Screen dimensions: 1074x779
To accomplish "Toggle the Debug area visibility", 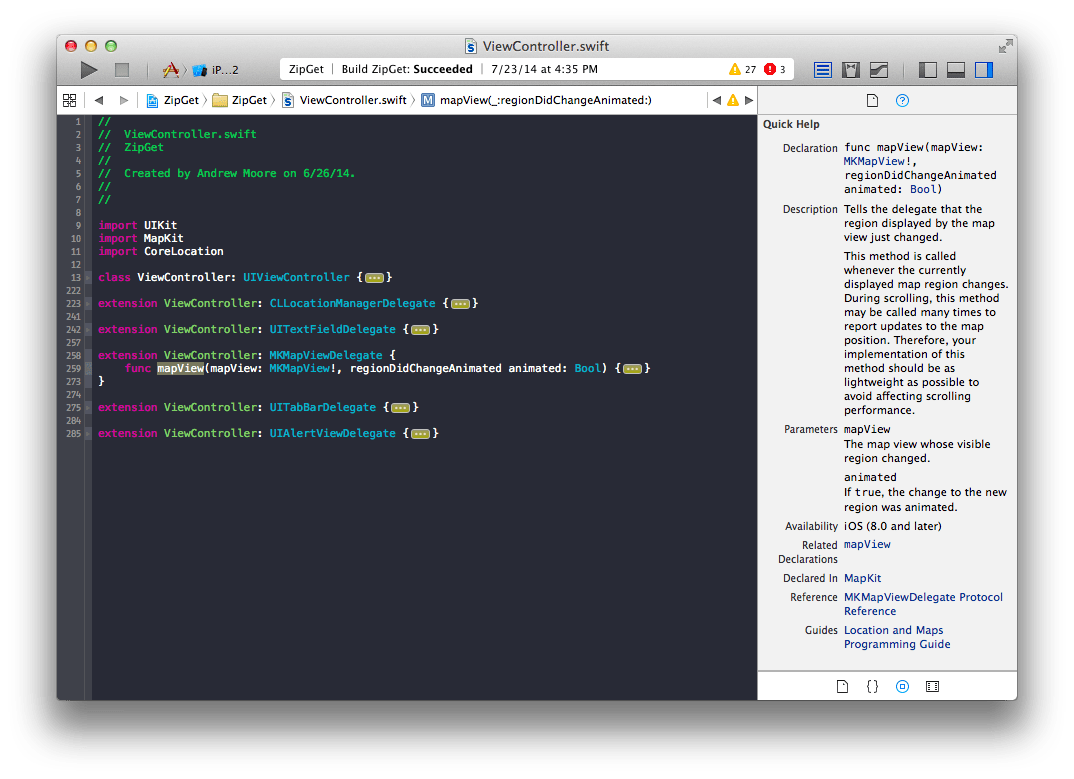I will (955, 70).
